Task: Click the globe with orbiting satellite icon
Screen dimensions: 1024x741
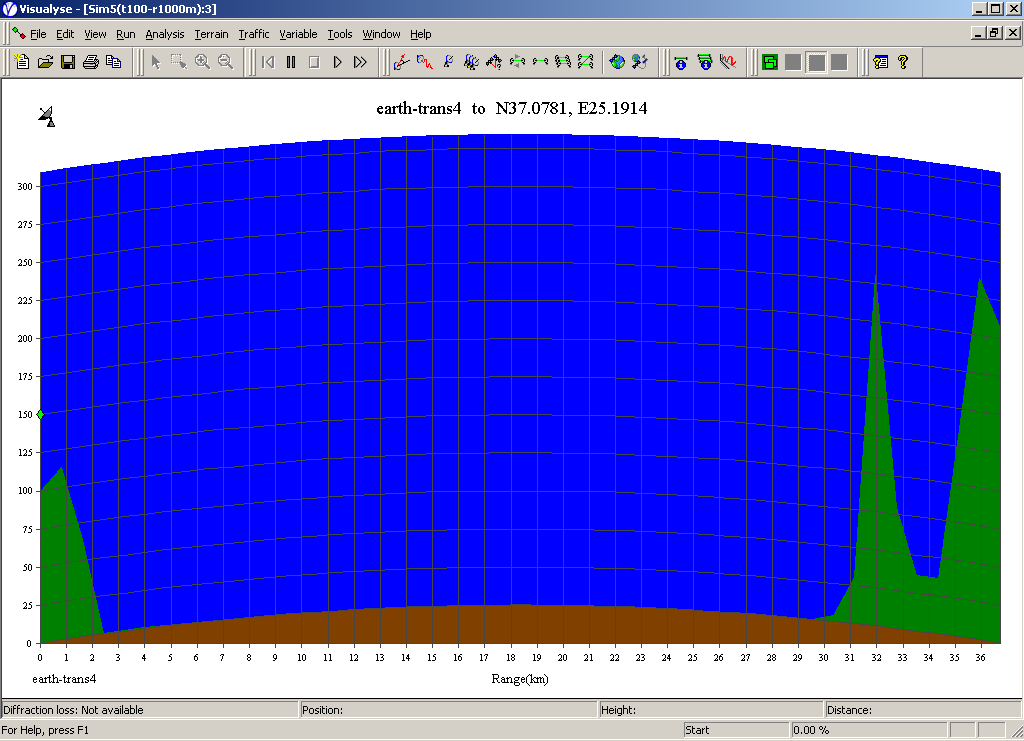Action: click(x=640, y=62)
